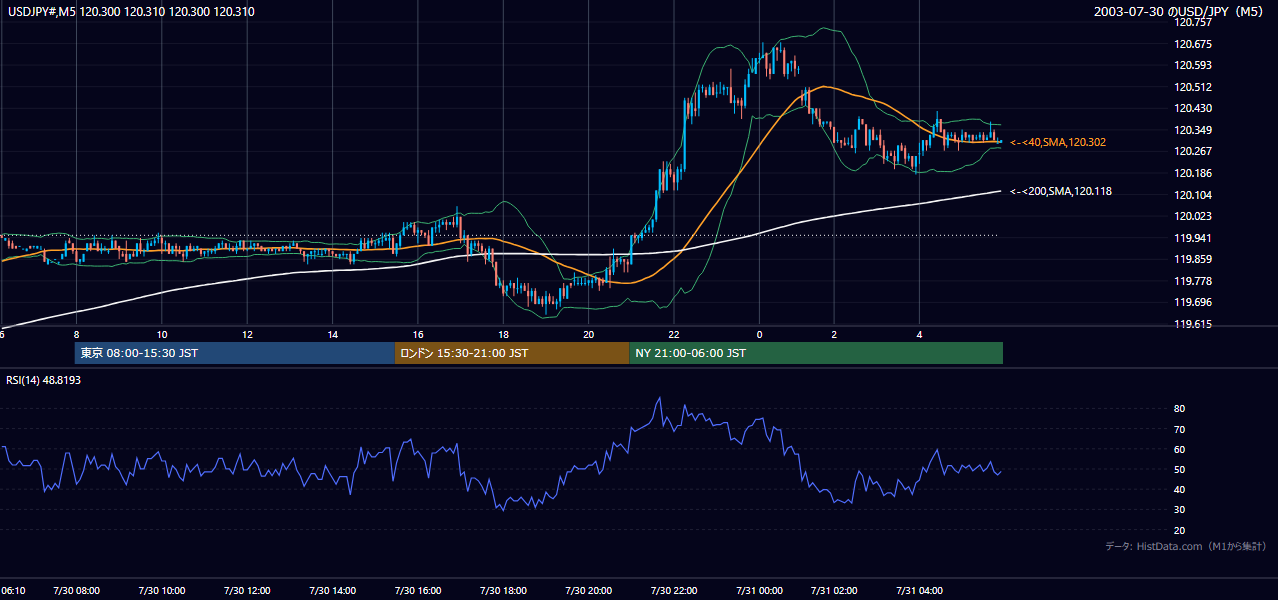Screen dimensions: 1278x600
Task: Click the <-<200,SMA,120.118 indicator label
Action: 1061,191
